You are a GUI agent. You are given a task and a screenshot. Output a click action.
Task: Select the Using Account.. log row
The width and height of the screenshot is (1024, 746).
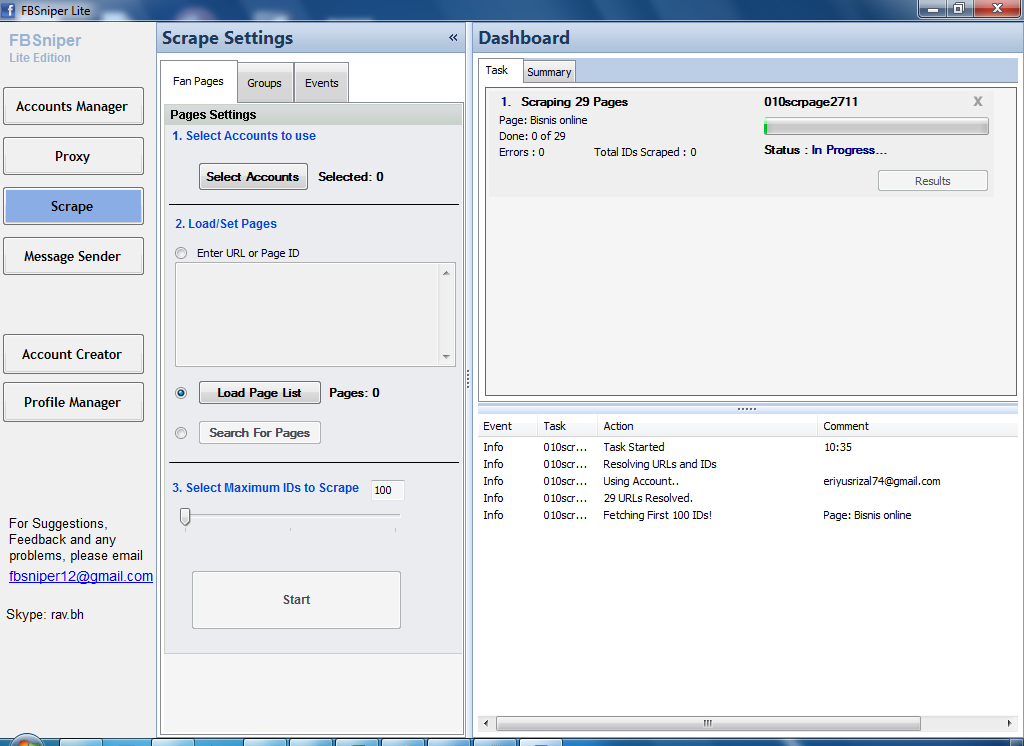[748, 481]
